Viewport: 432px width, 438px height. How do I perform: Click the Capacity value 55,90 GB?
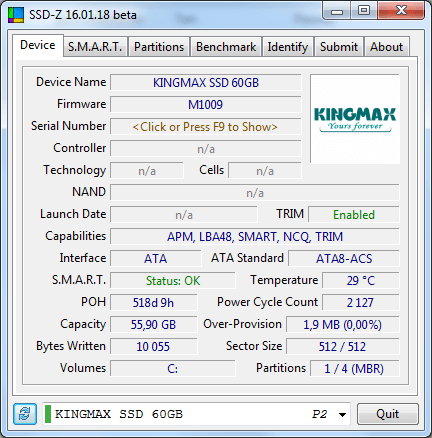tap(153, 325)
